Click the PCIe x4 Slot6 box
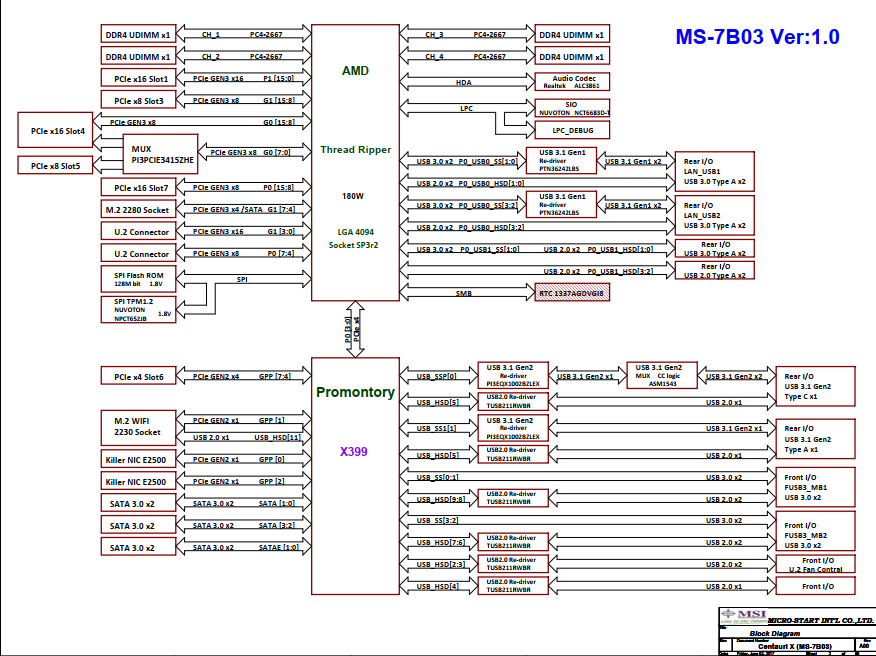 click(140, 376)
